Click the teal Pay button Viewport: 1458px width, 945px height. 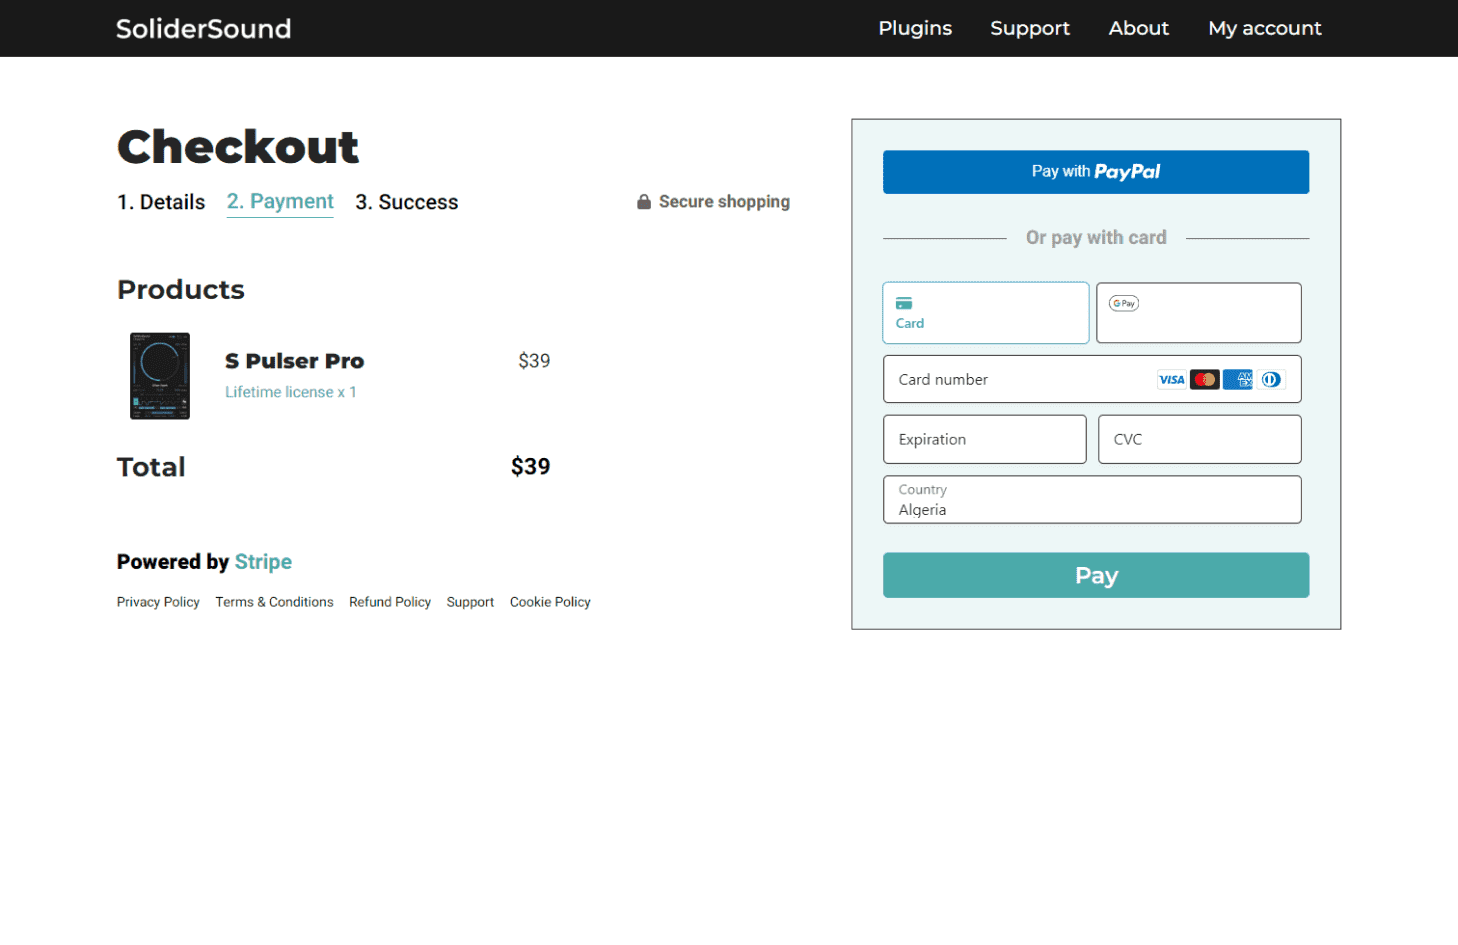[x=1095, y=576]
